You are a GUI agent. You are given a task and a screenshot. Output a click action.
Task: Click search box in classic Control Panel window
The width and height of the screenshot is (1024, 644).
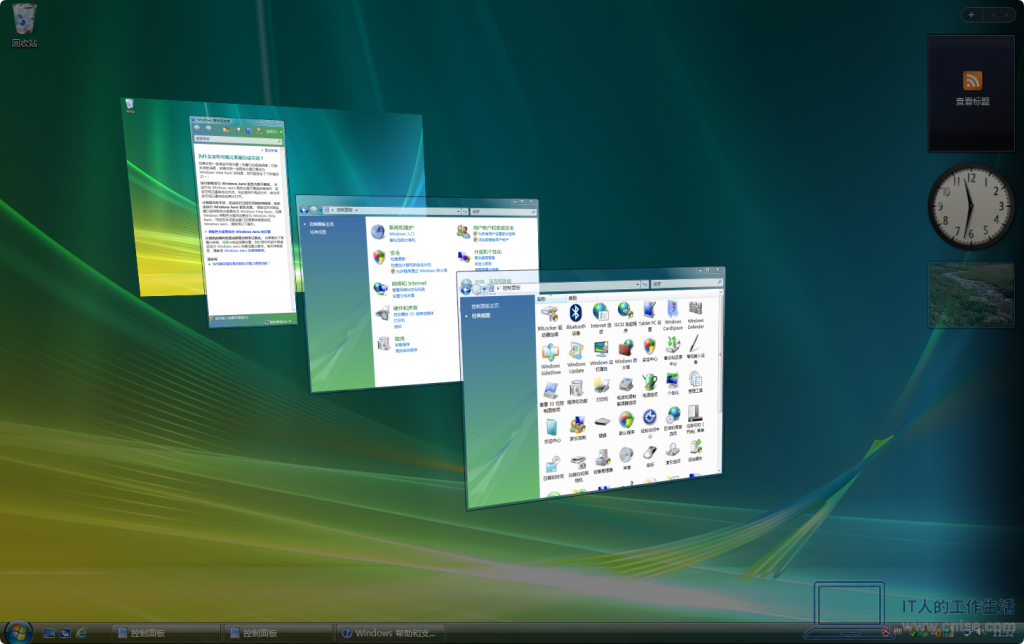click(x=686, y=283)
